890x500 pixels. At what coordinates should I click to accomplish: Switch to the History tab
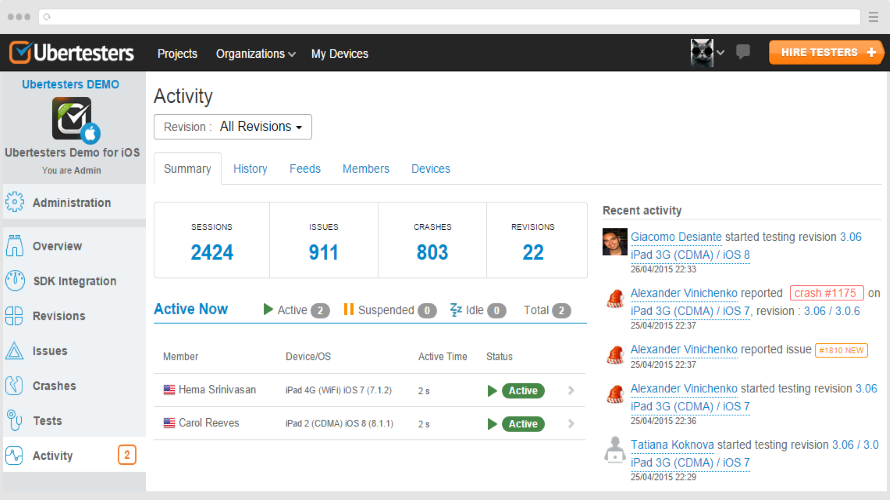pos(250,169)
